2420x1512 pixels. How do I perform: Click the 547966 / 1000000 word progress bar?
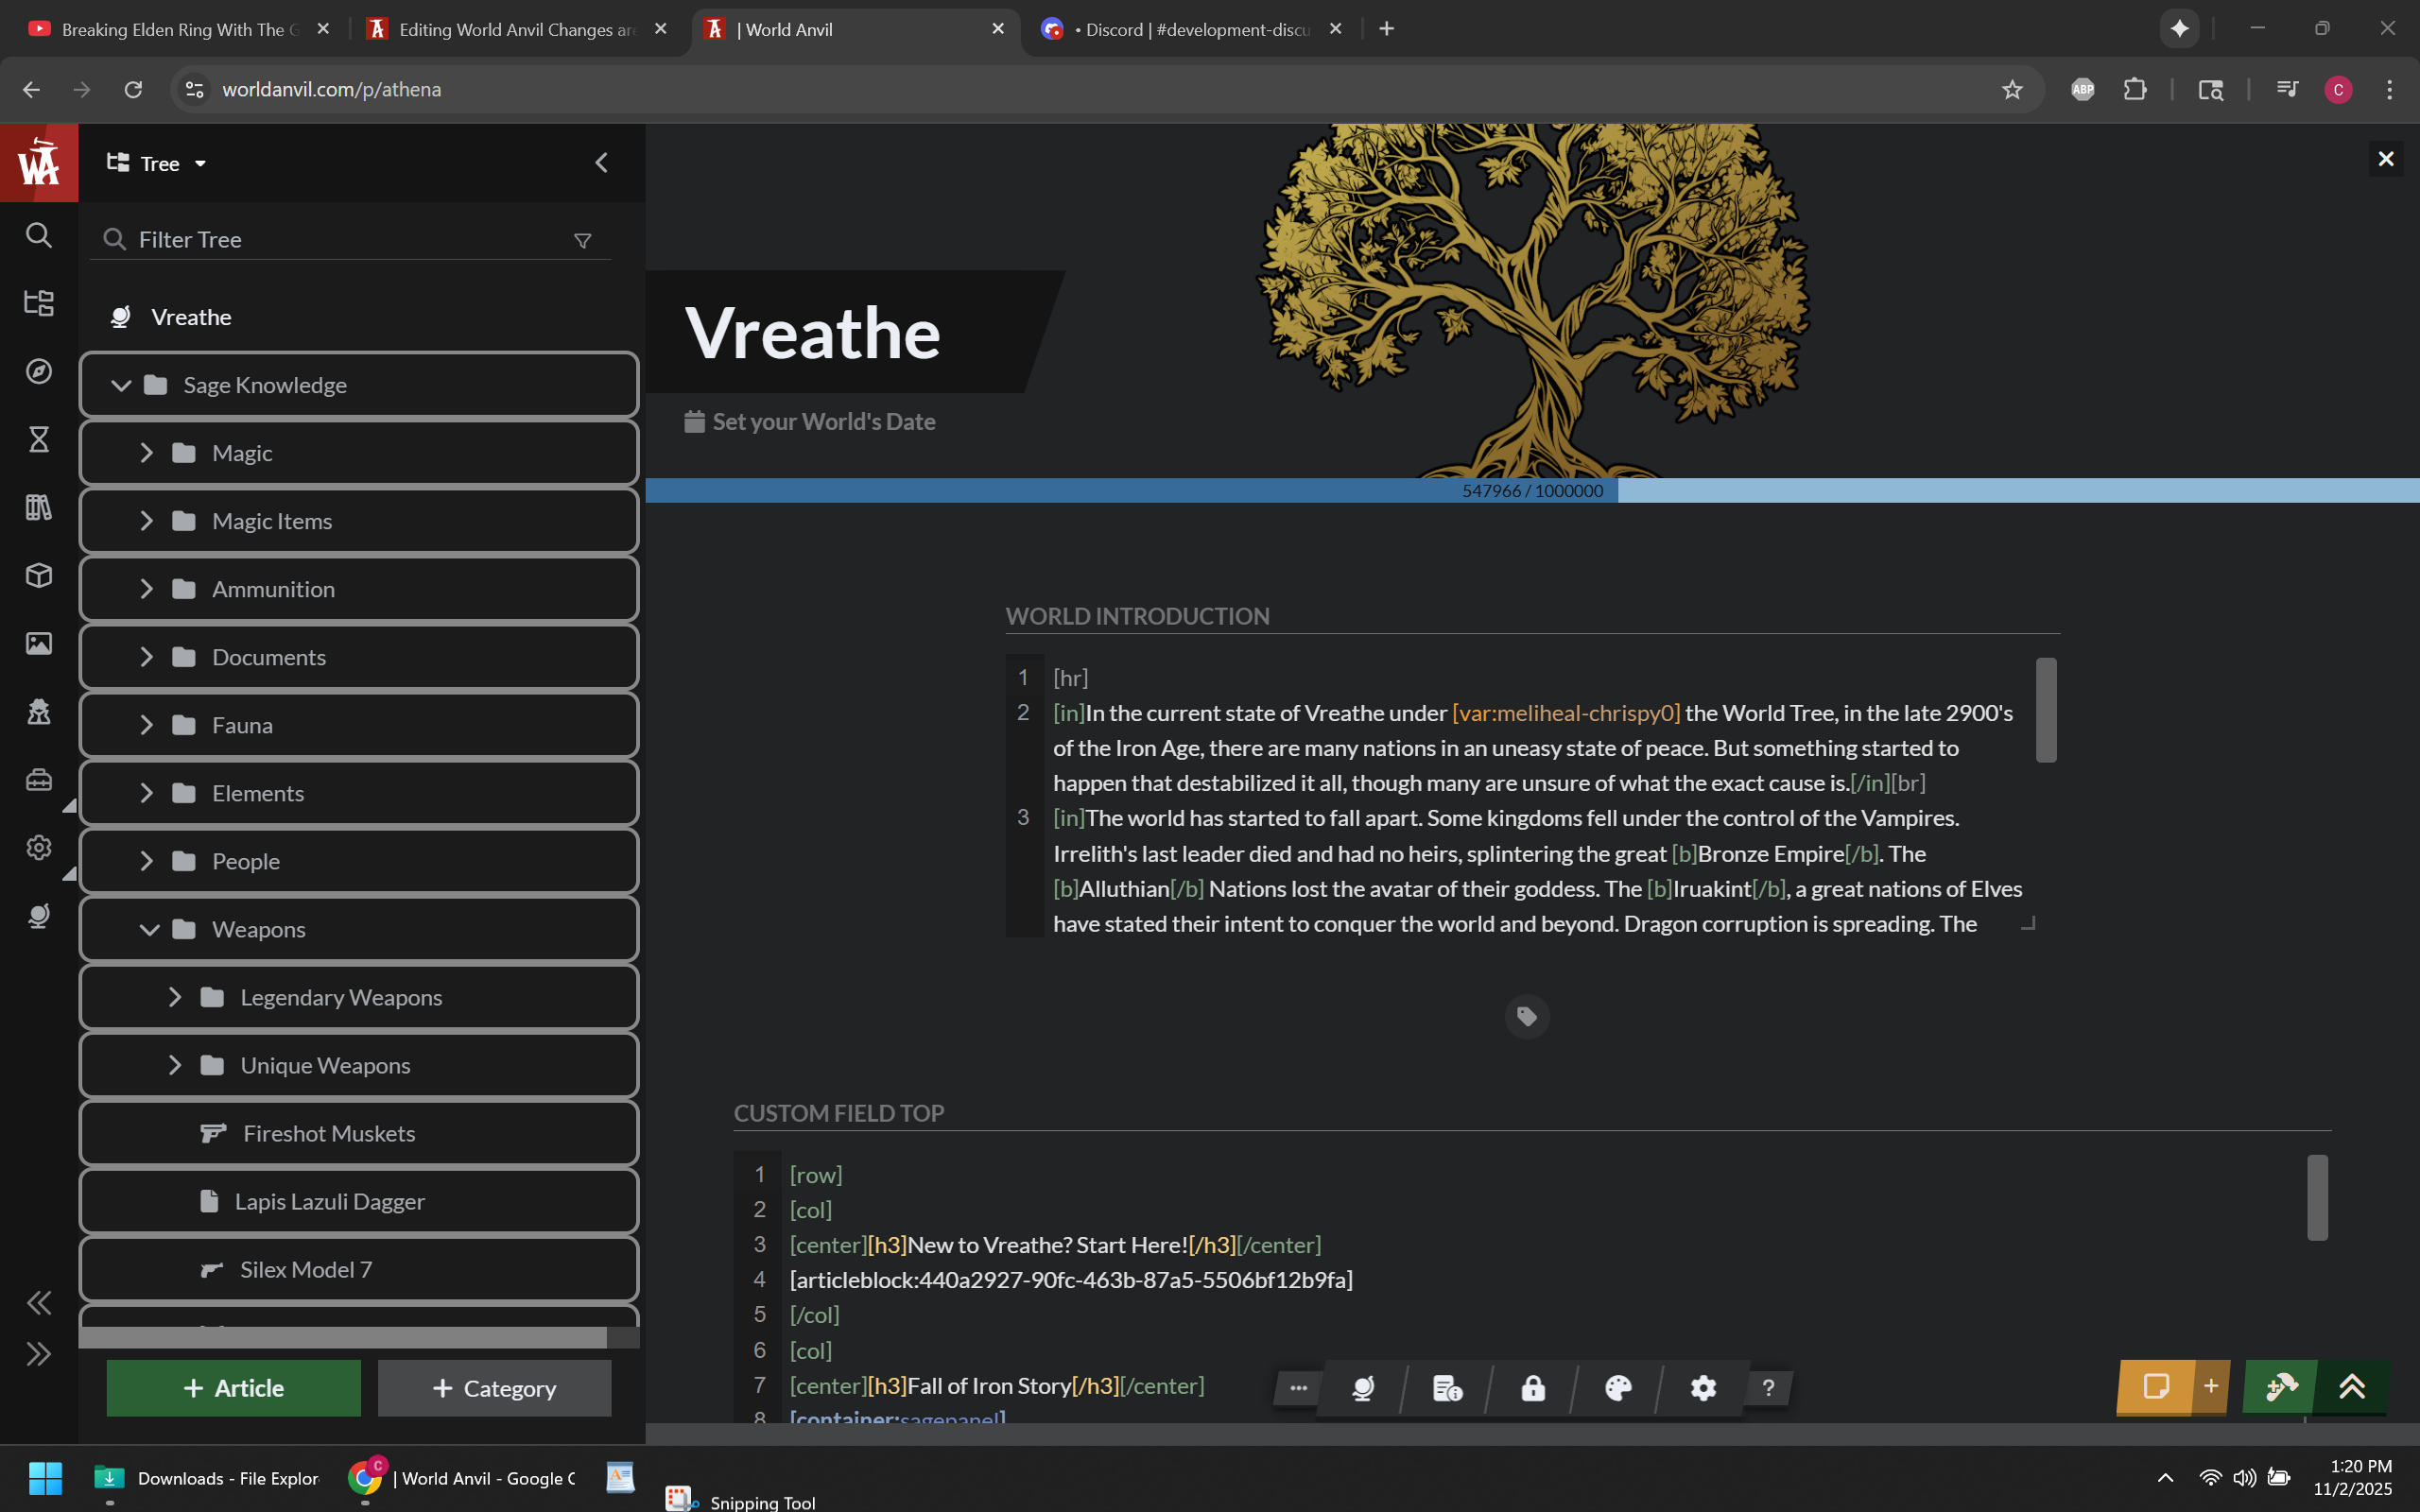pos(1531,491)
